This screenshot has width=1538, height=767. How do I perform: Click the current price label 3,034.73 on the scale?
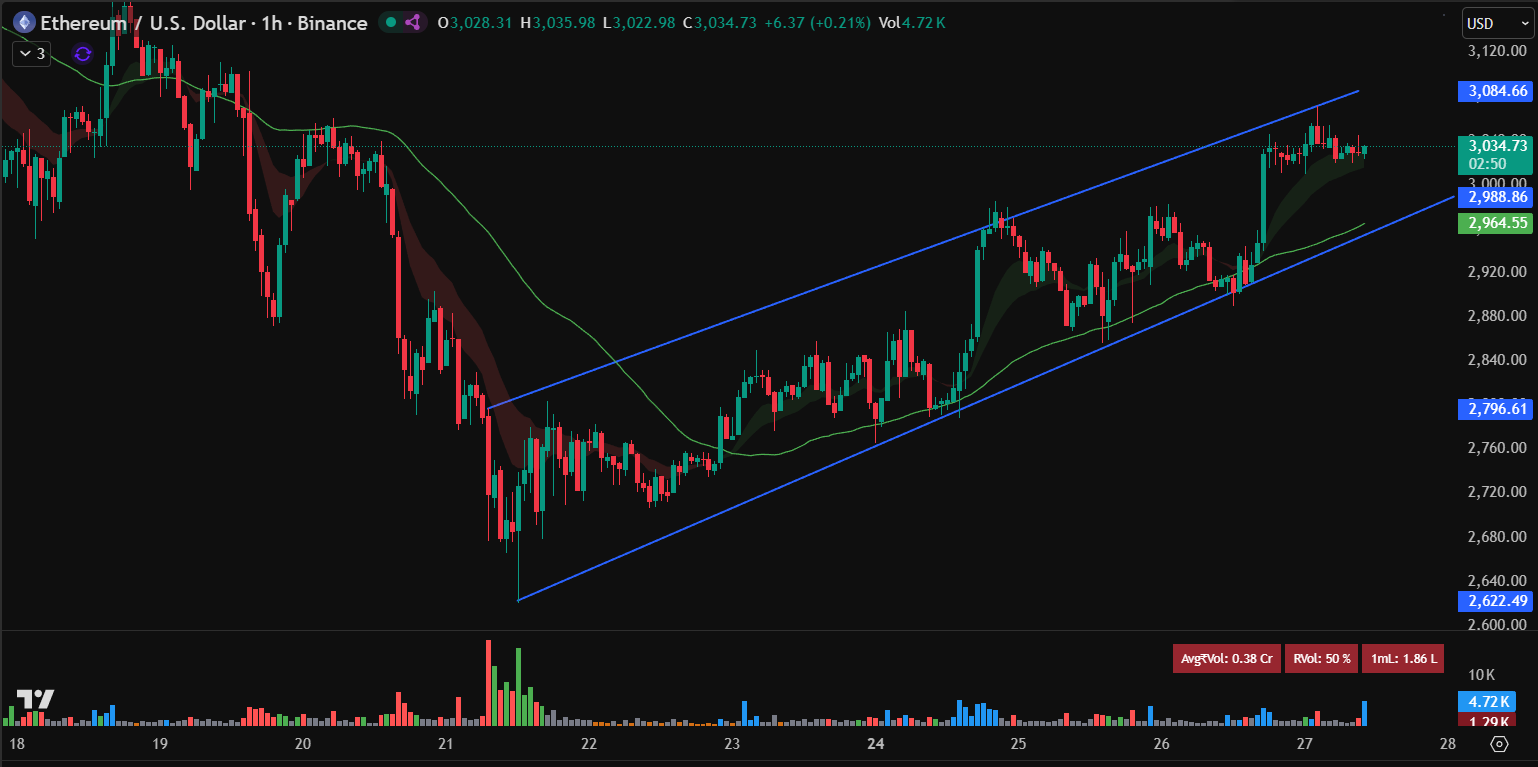point(1494,146)
